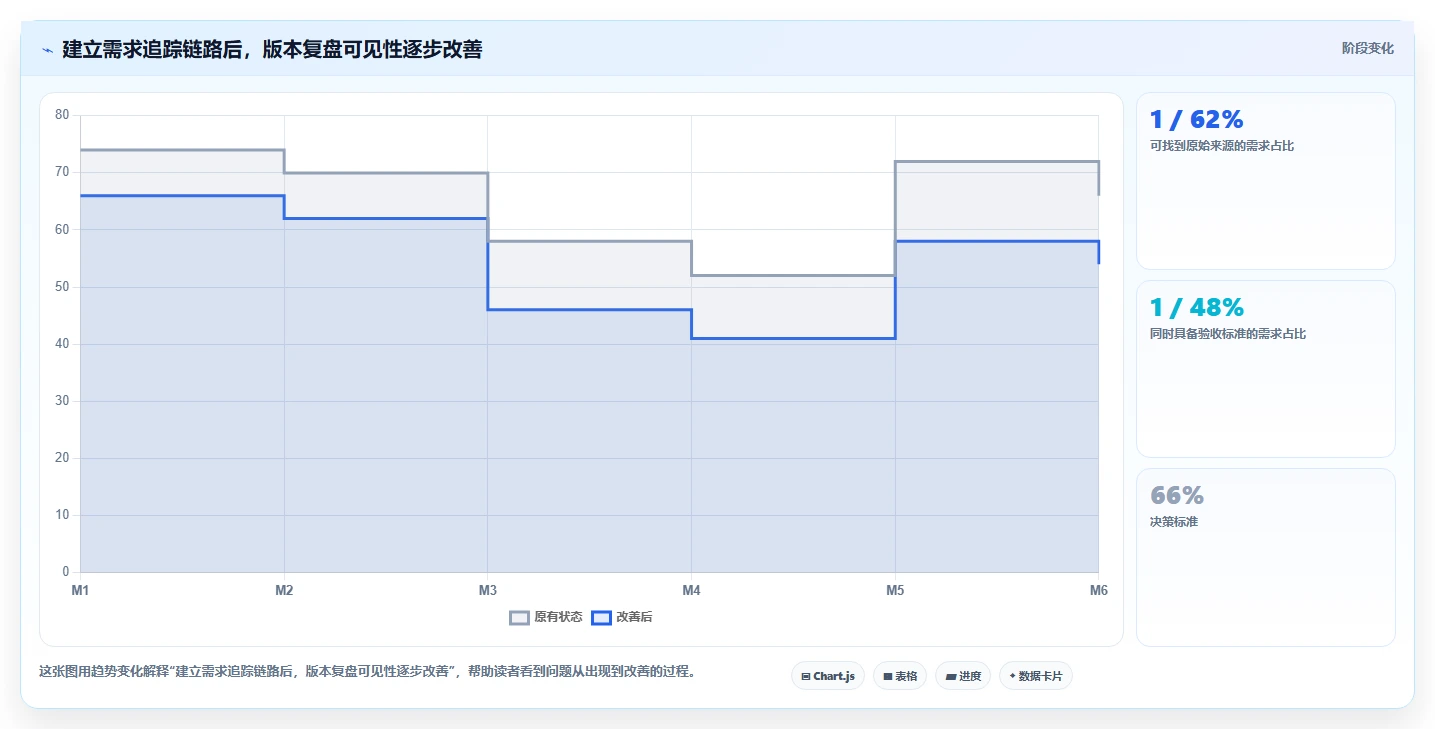Screen dimensions: 1435x729
Task: Click the chart description sentence below the chart
Action: click(x=367, y=671)
